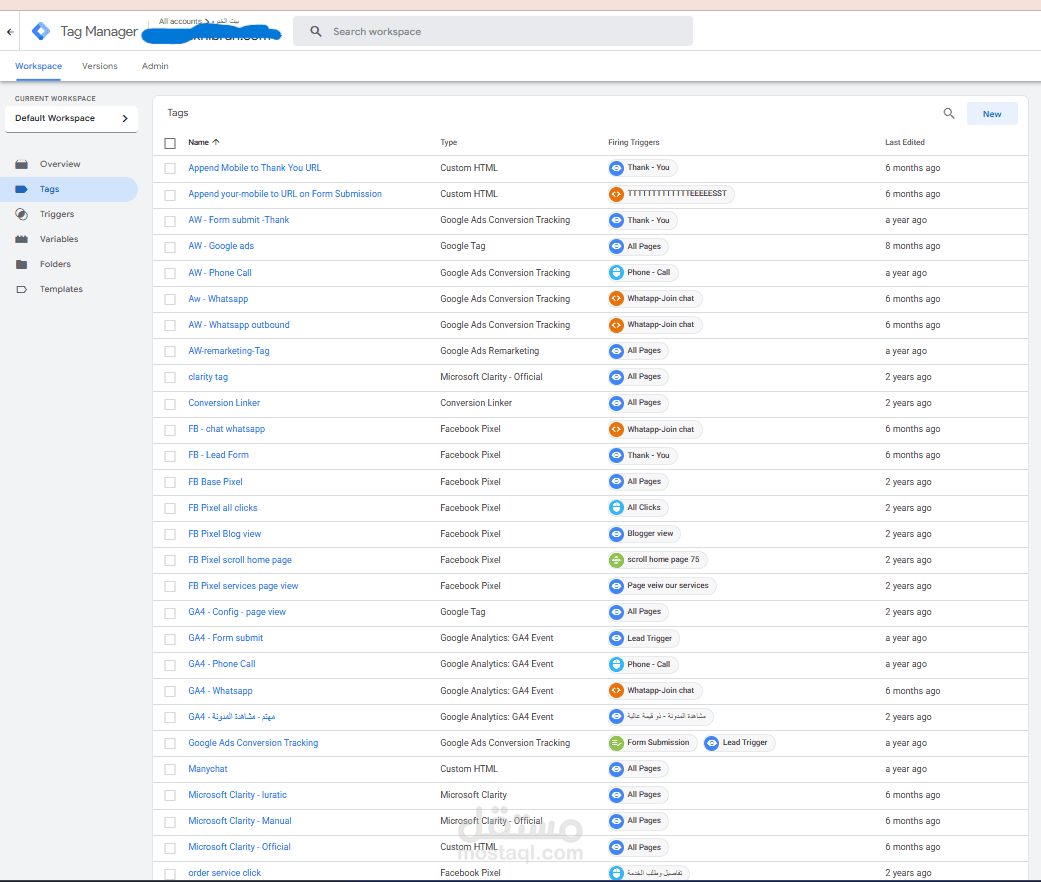Click the All Clicks trigger icon in the FB Pixel all clicks row
The height and width of the screenshot is (882, 1041).
(x=616, y=508)
